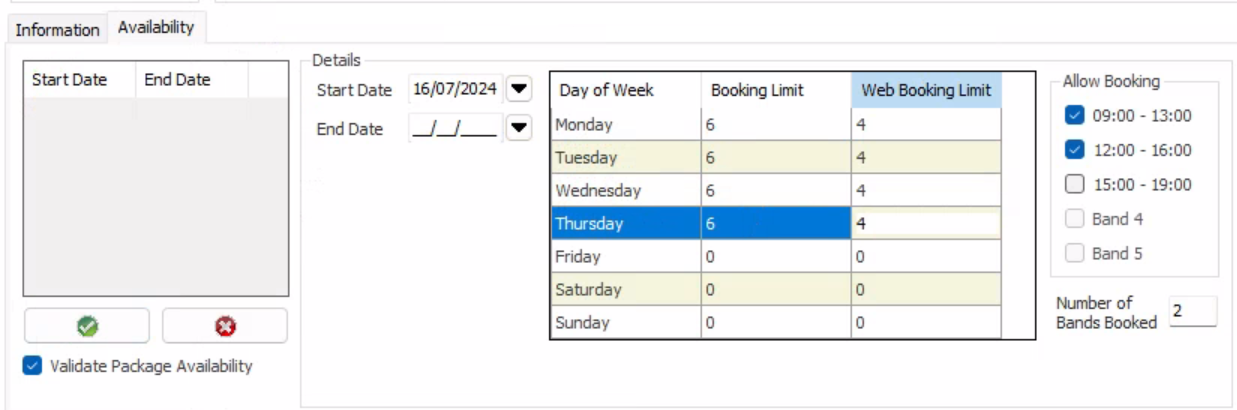Image resolution: width=1237 pixels, height=410 pixels.
Task: Click Saturday's Booking Limit cell
Action: [x=776, y=290]
